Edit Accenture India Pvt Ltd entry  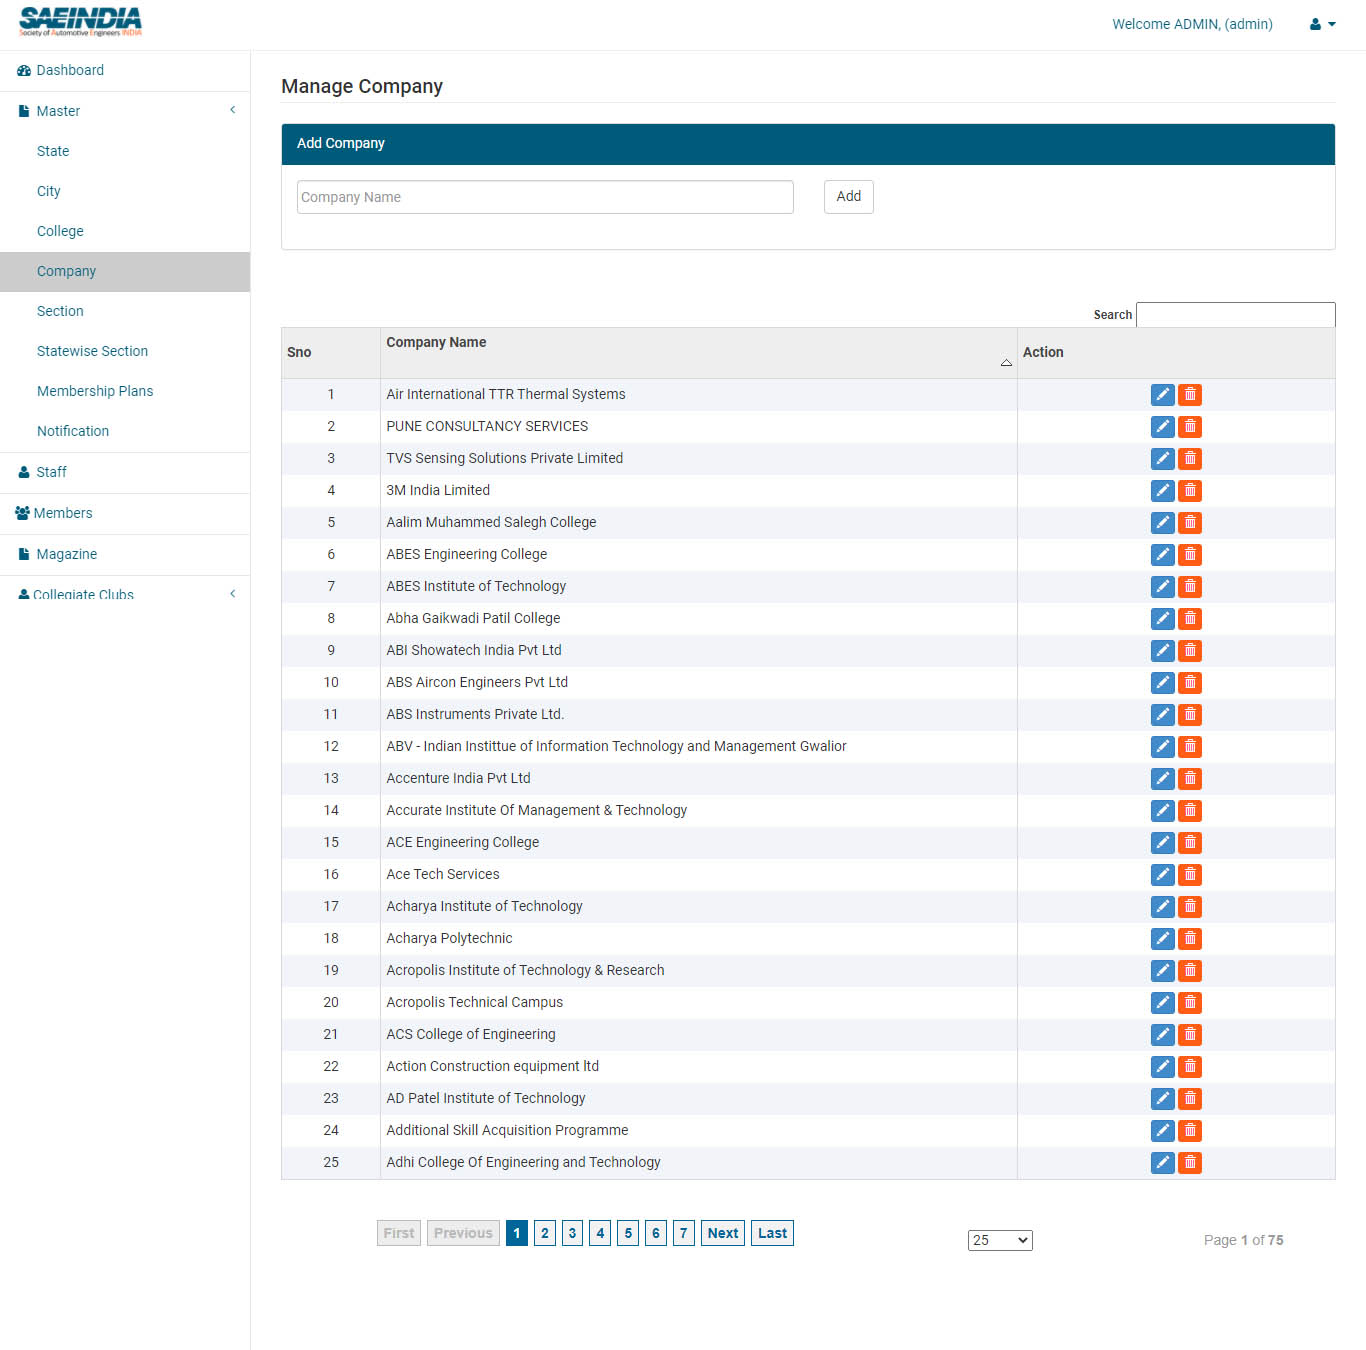(1162, 778)
